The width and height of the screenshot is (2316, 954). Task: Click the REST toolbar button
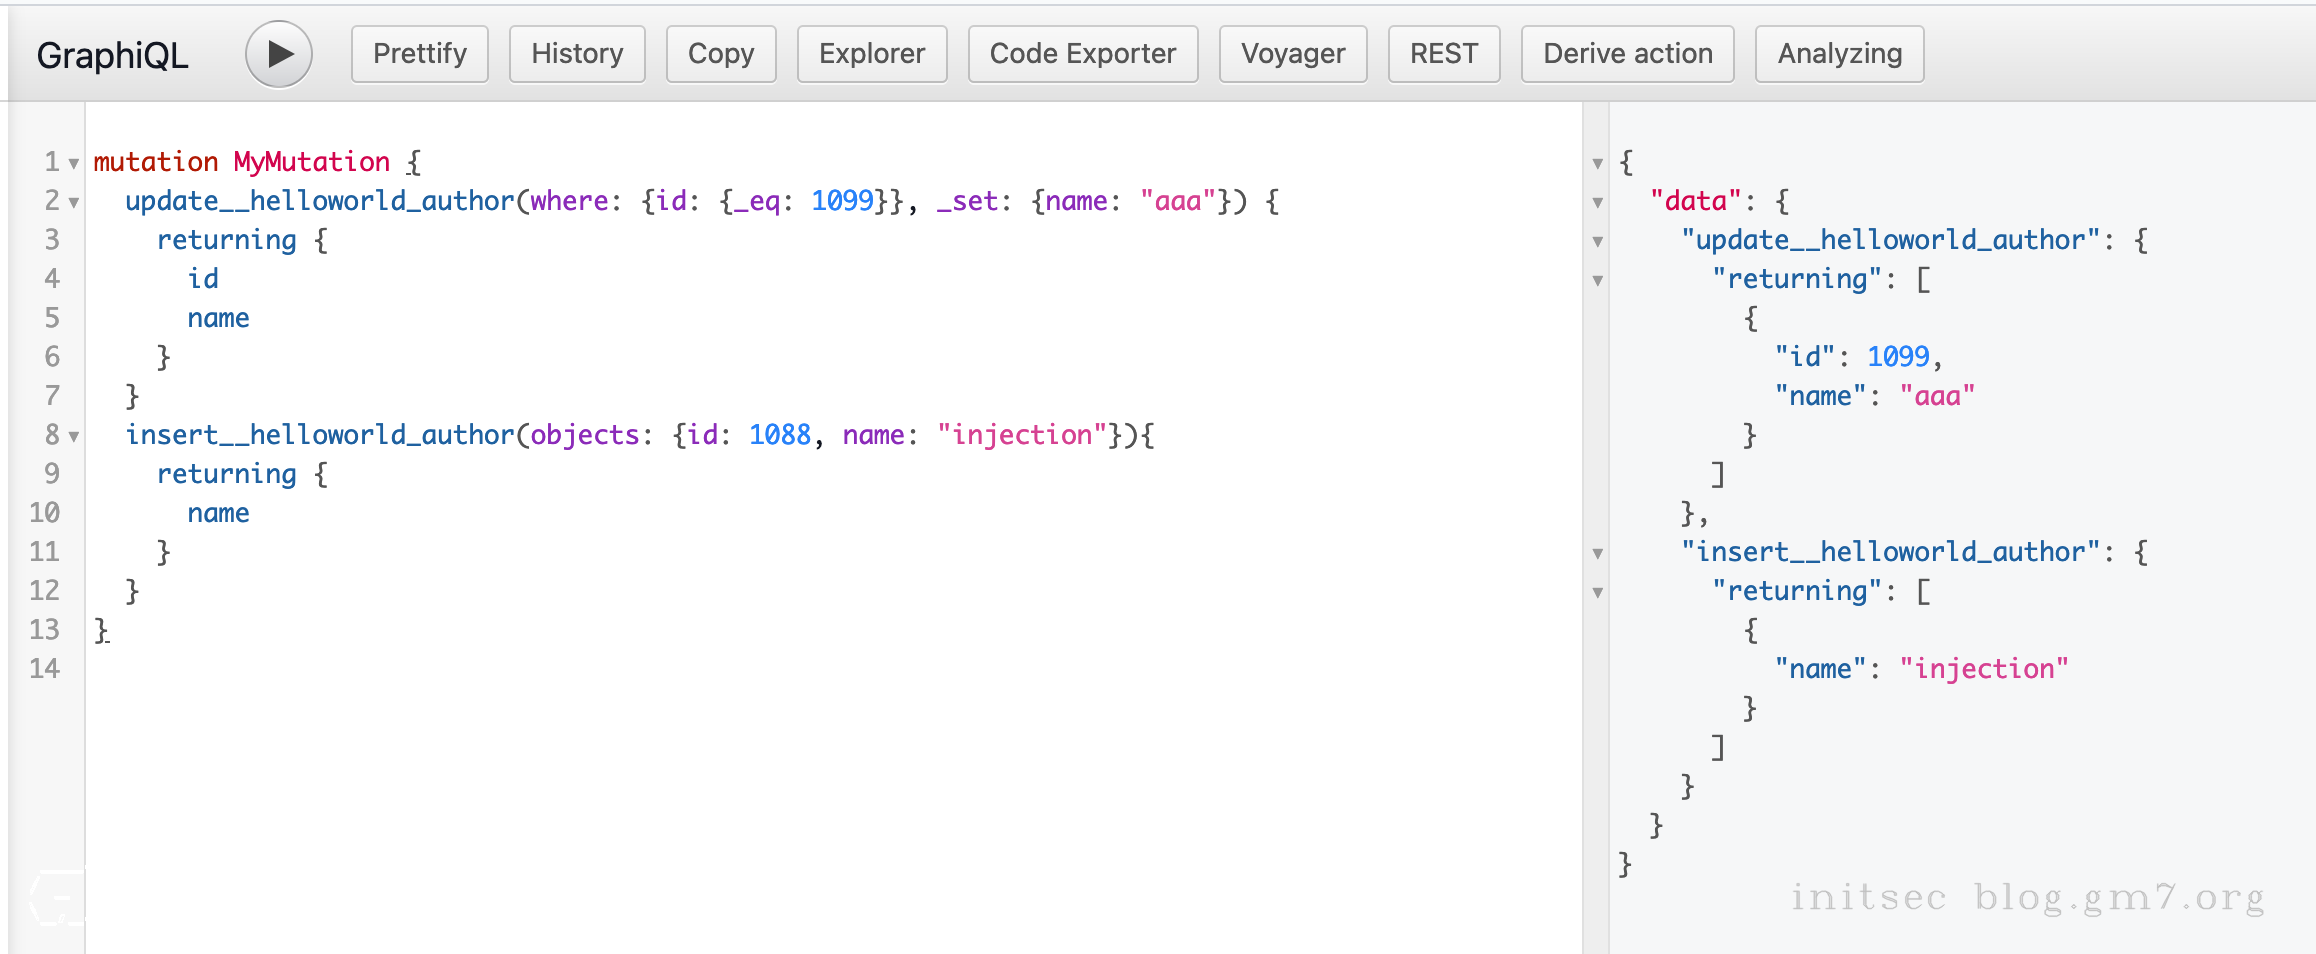tap(1444, 54)
